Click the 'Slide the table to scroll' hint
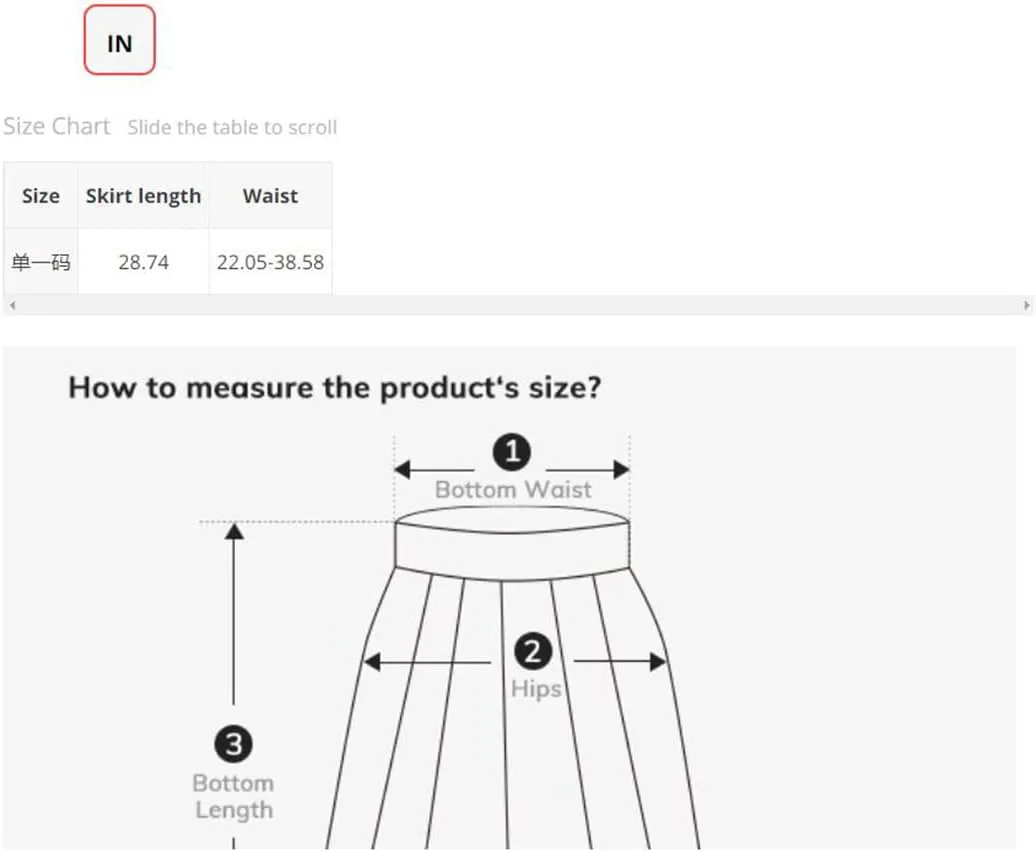 tap(232, 127)
